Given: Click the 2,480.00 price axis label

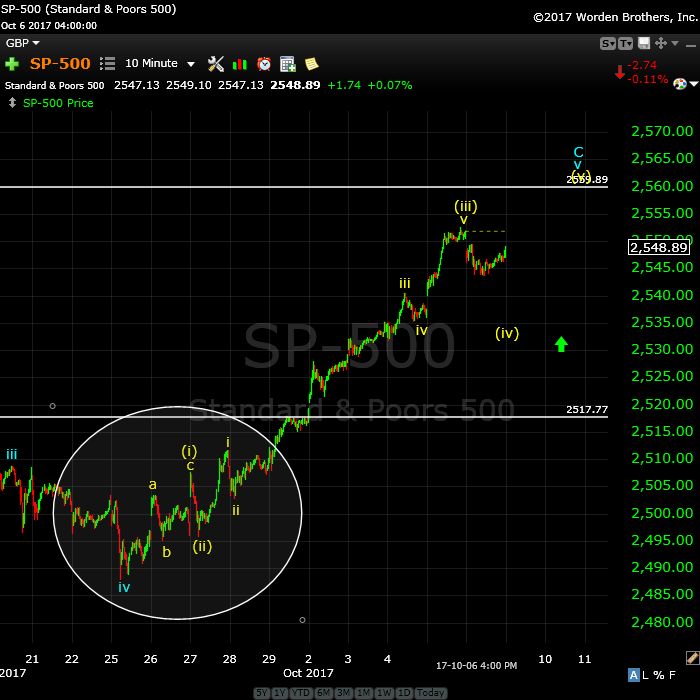Looking at the screenshot, I should pyautogui.click(x=662, y=622).
